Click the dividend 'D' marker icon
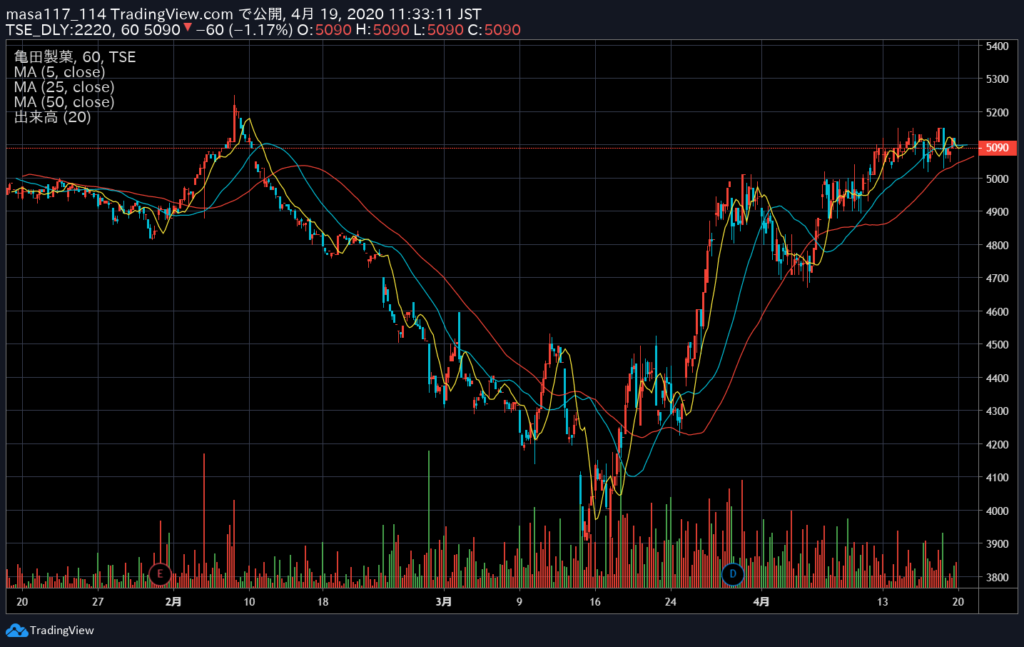The width and height of the screenshot is (1024, 647). (x=733, y=574)
